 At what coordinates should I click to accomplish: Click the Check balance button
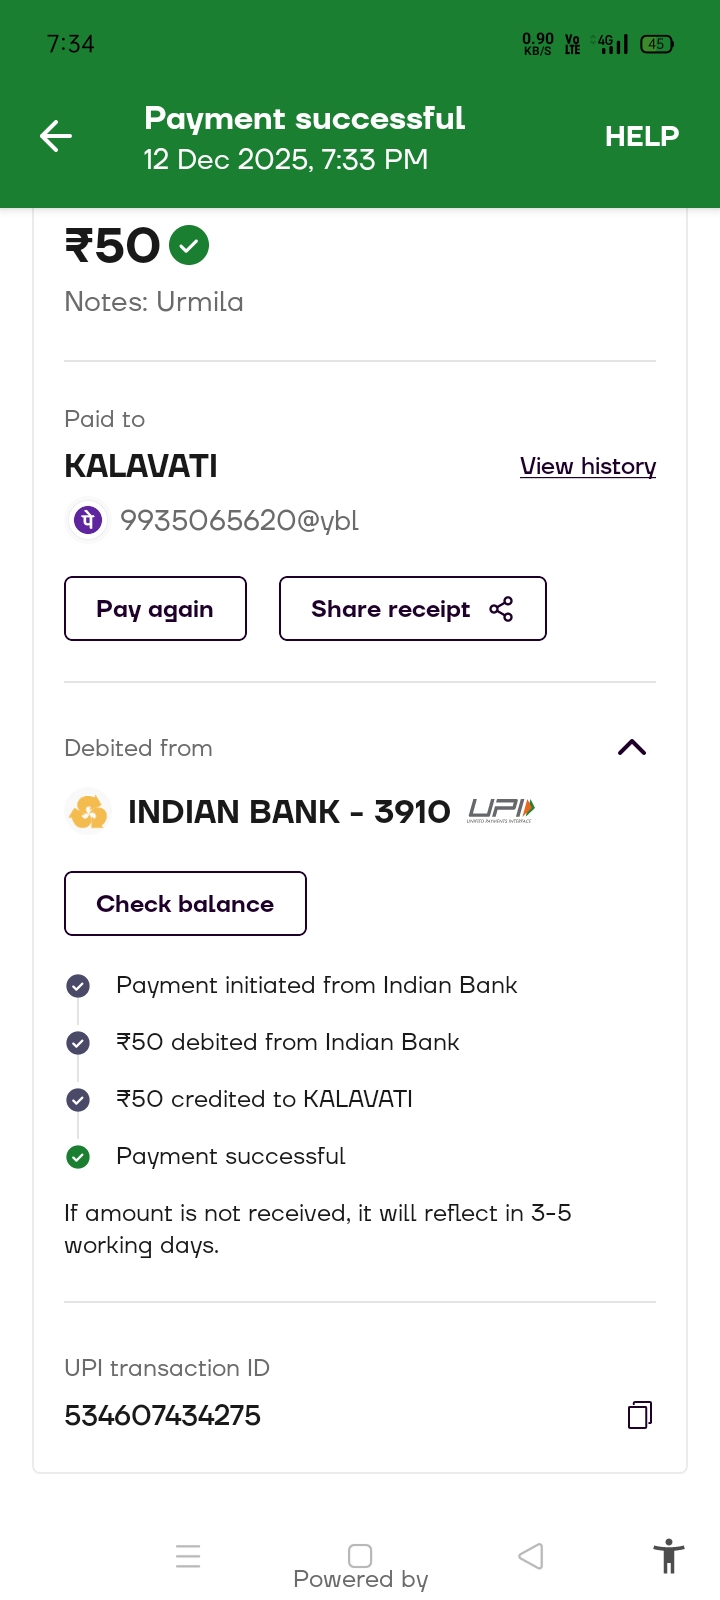pyautogui.click(x=185, y=904)
